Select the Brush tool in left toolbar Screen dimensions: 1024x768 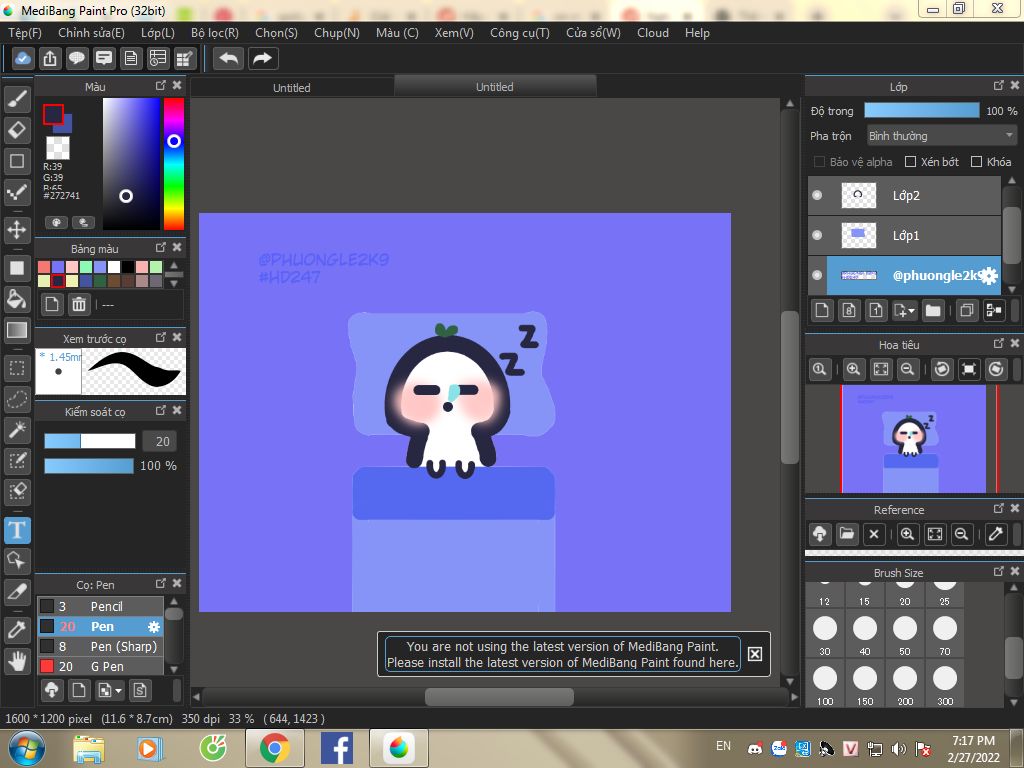pos(17,100)
